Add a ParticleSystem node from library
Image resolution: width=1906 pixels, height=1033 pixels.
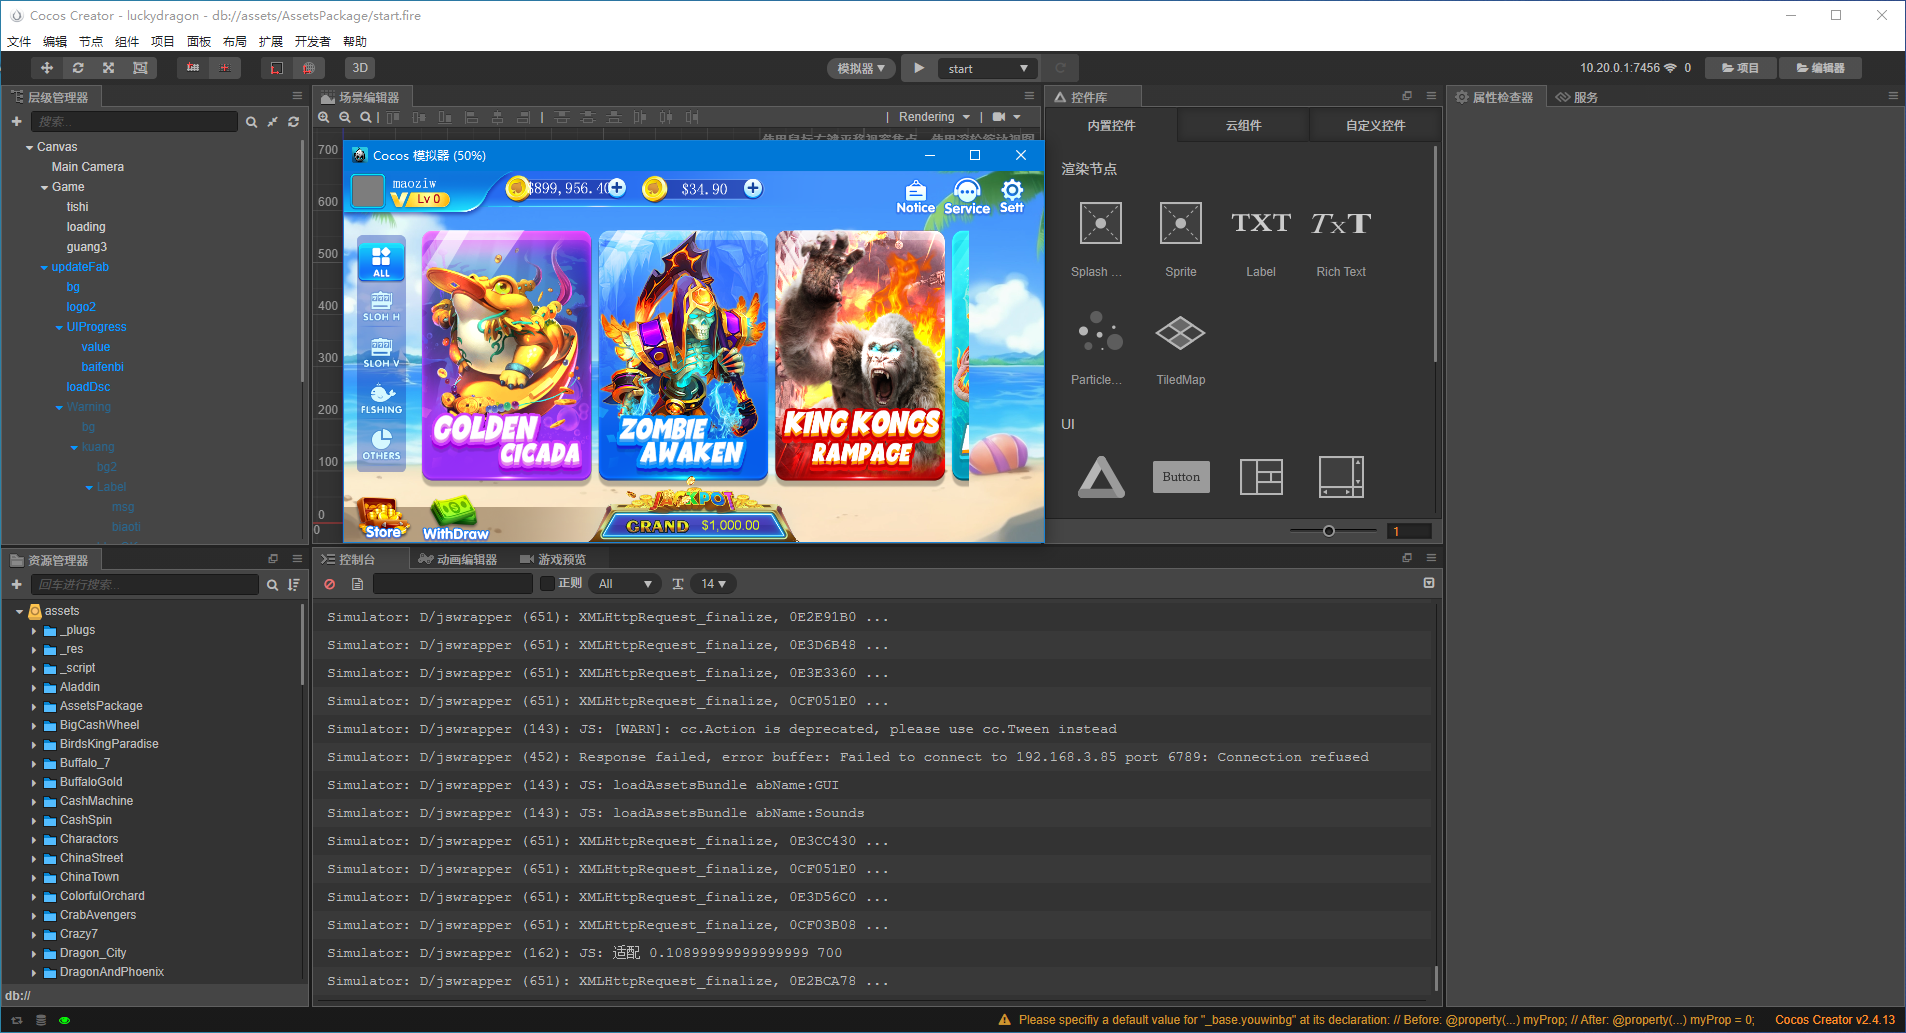tap(1100, 347)
